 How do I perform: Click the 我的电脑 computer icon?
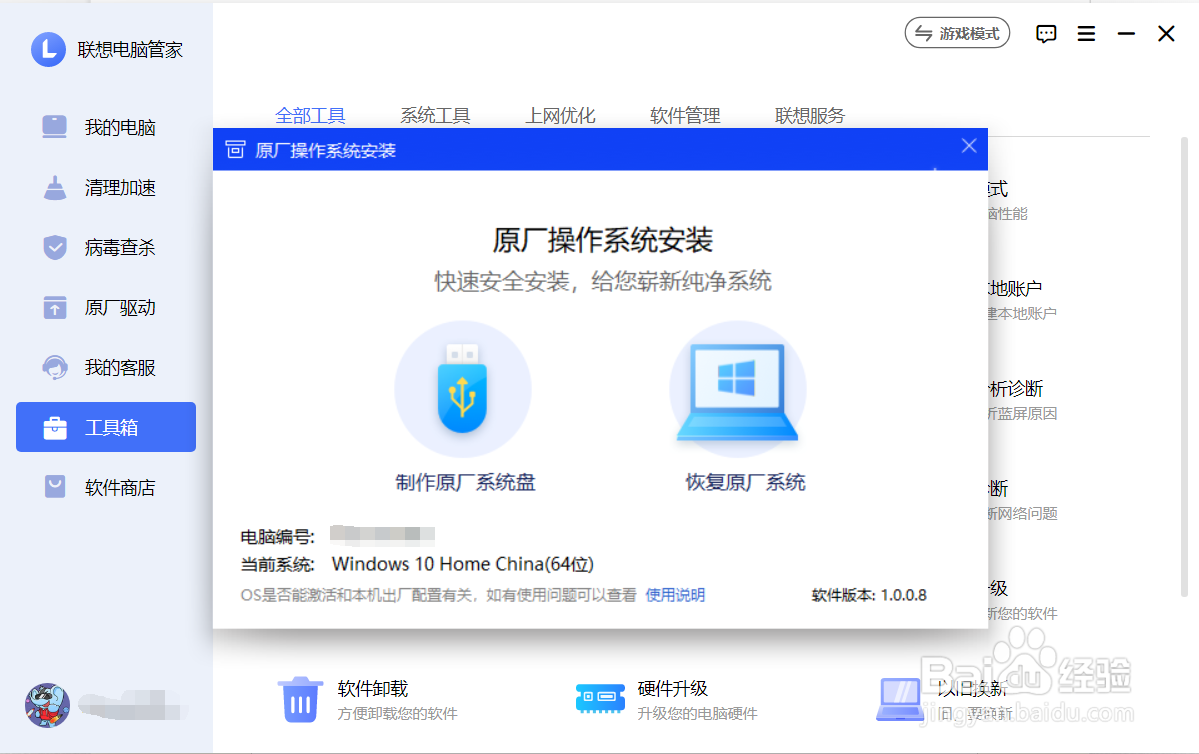(x=55, y=127)
